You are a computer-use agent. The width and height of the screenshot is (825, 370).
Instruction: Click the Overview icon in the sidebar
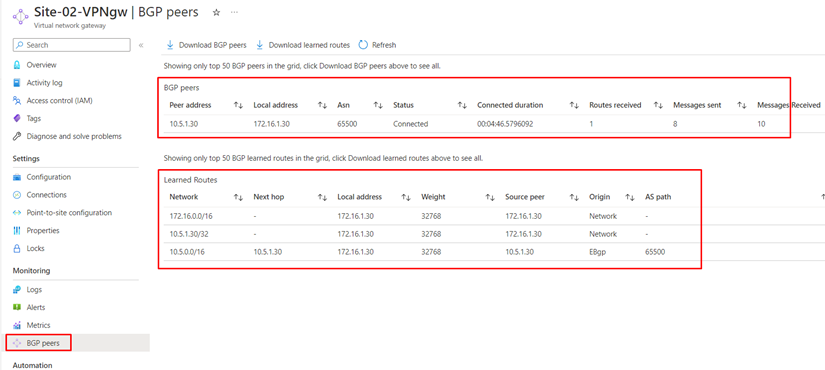coord(17,65)
